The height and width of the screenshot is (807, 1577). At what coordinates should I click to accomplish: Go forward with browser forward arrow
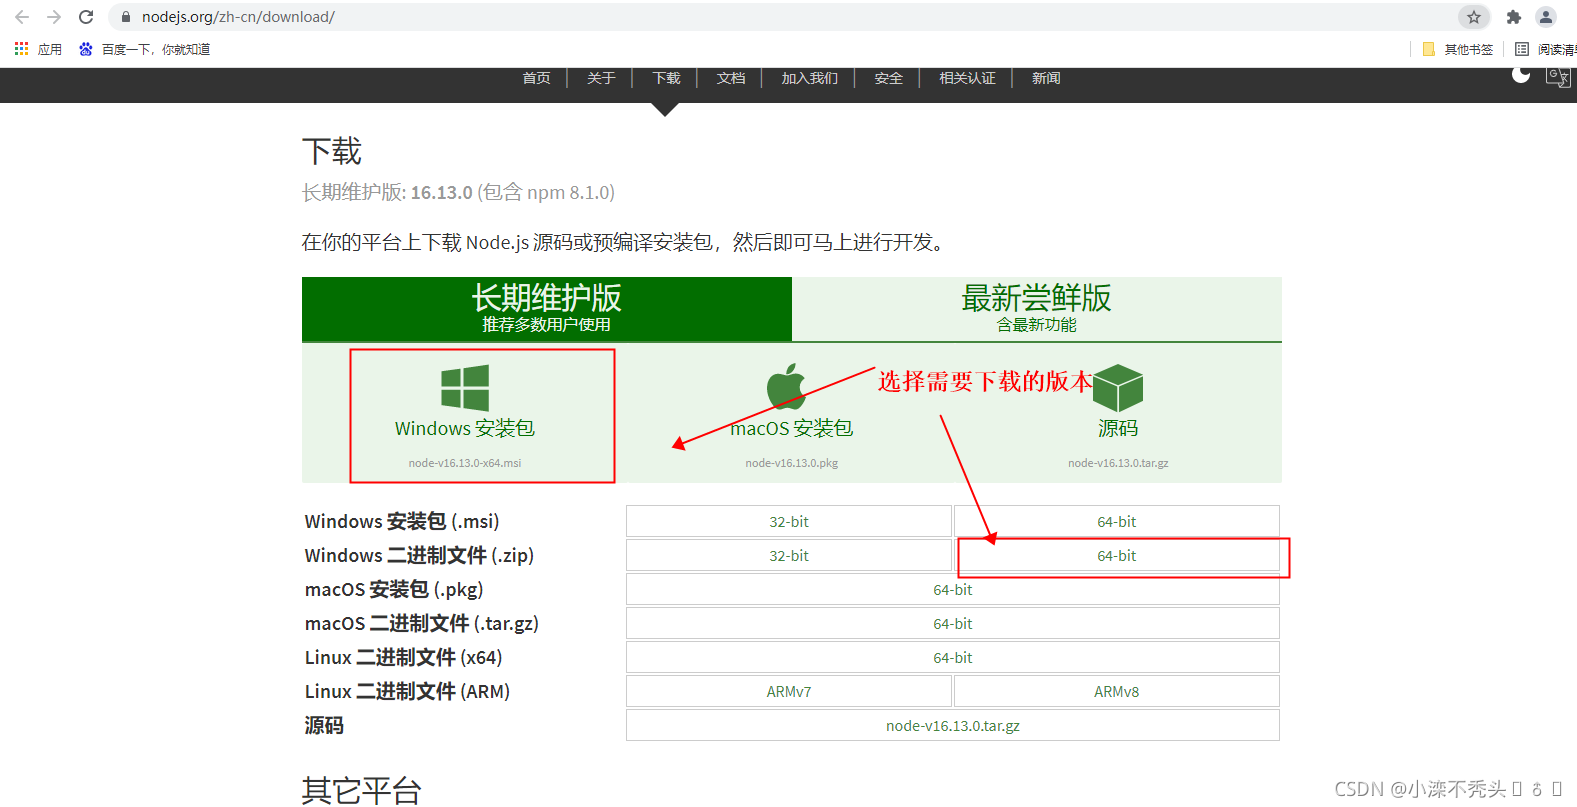tap(54, 17)
